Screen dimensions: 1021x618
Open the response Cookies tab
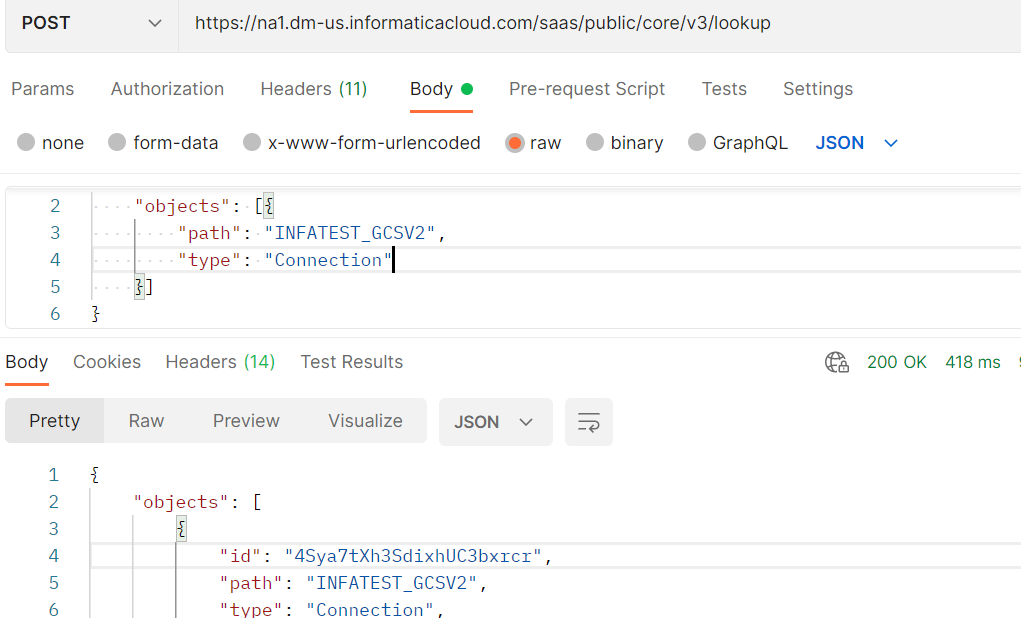click(x=107, y=362)
